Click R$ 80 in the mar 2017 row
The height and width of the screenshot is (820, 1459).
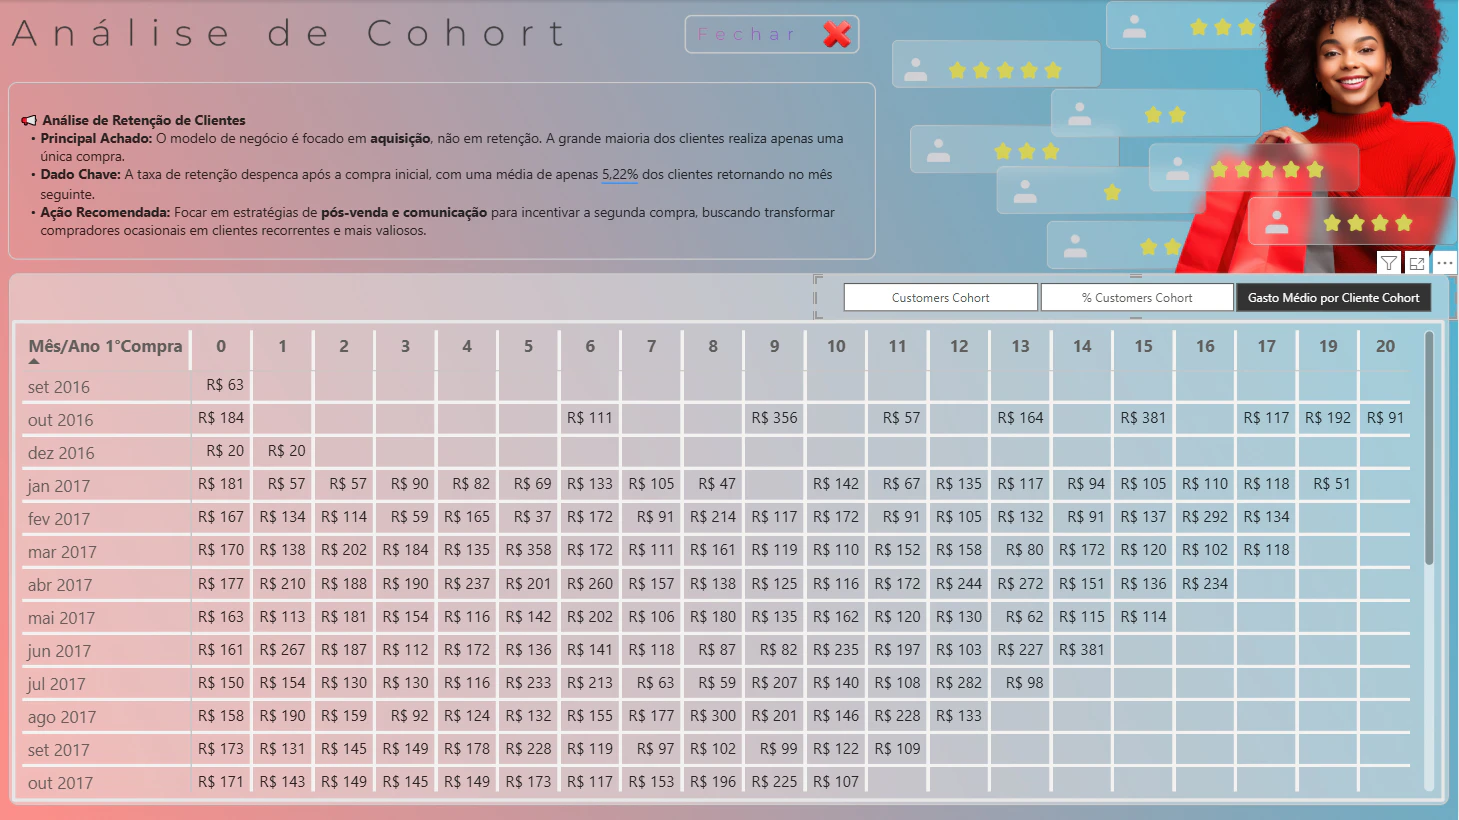pyautogui.click(x=1024, y=550)
